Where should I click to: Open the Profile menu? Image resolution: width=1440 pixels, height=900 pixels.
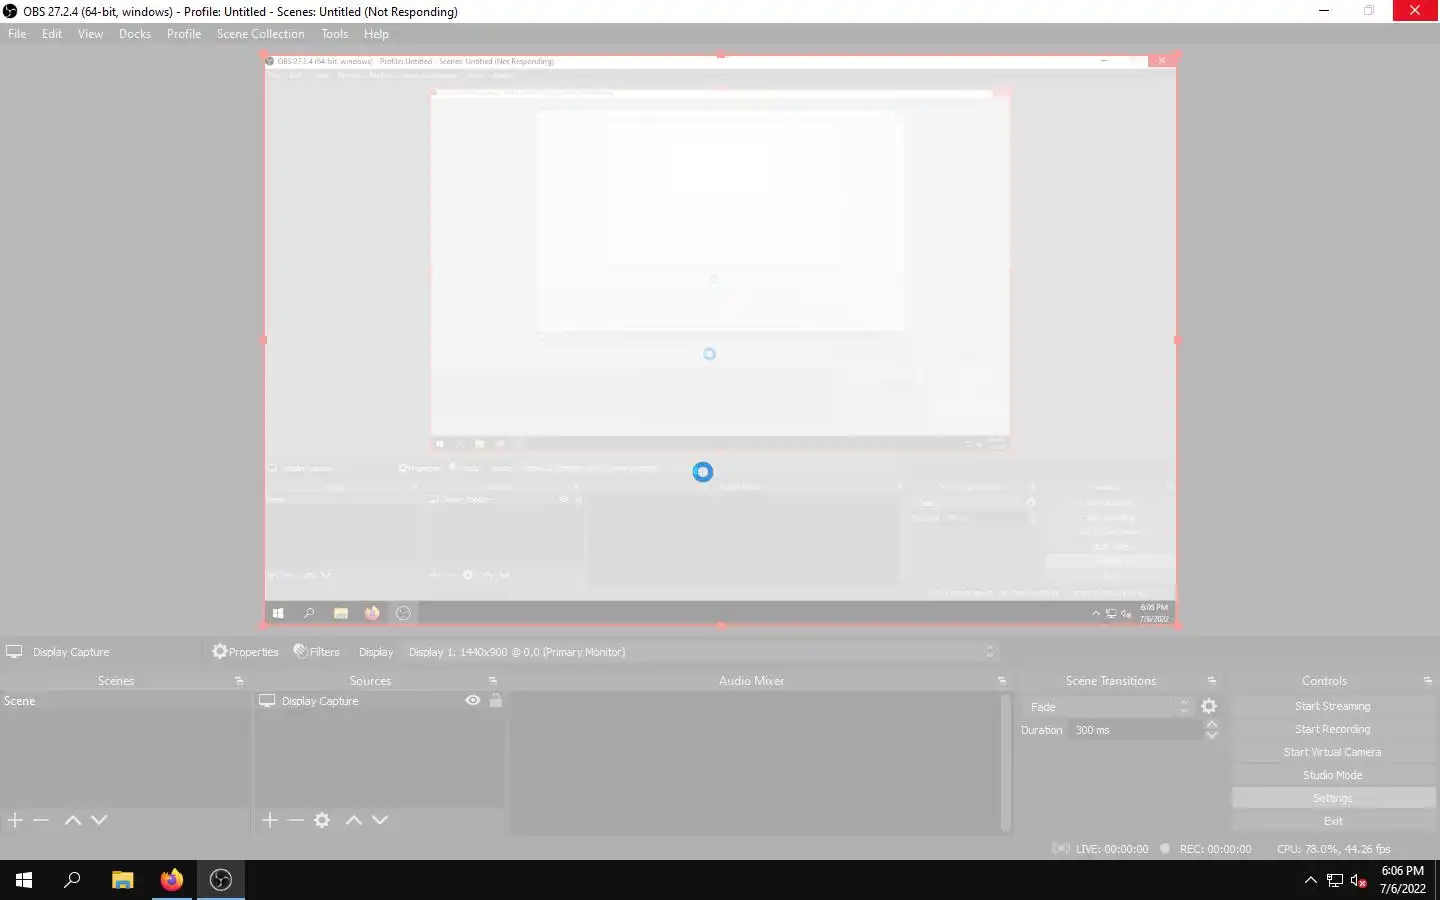184,34
